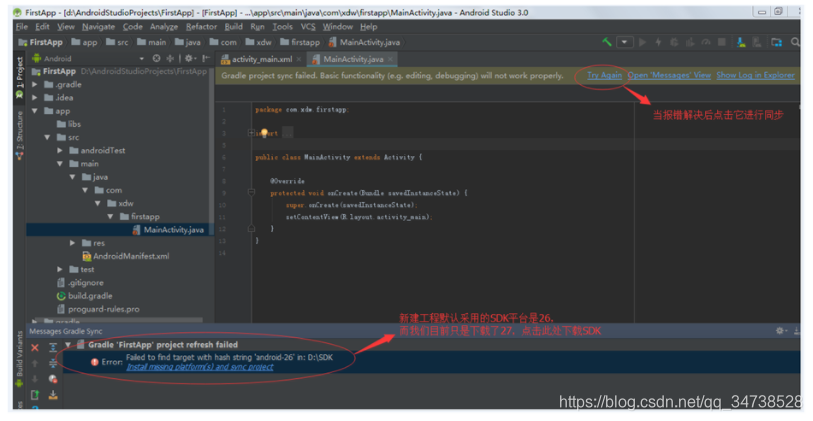The height and width of the screenshot is (421, 813).
Task: Select AndroidManifest.xml in project tree
Action: [125, 256]
